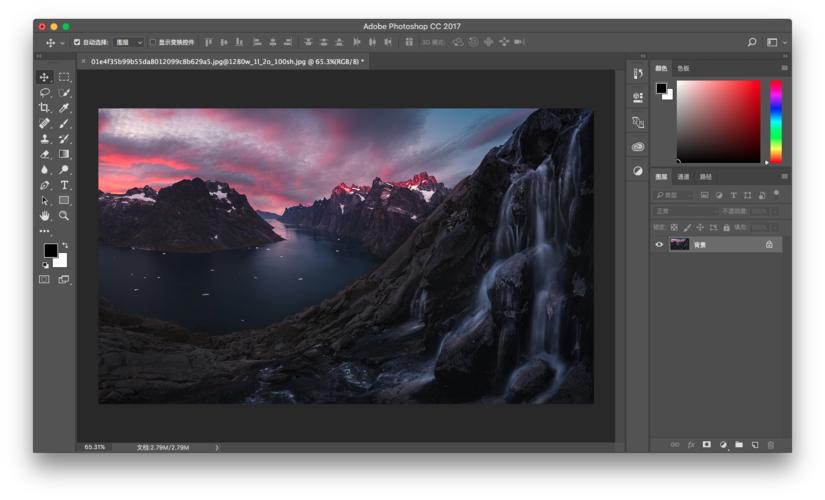Click the 背景 layer thumbnail
825x500 pixels.
pos(679,244)
